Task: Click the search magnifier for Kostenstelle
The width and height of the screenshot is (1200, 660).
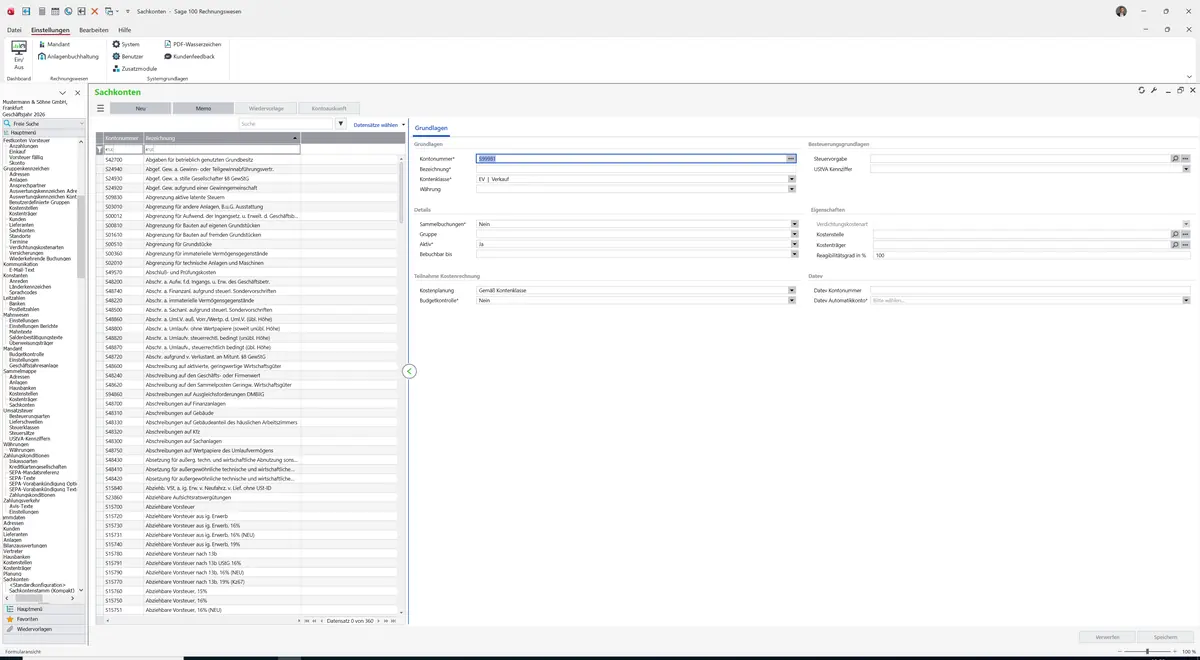Action: coord(1175,234)
